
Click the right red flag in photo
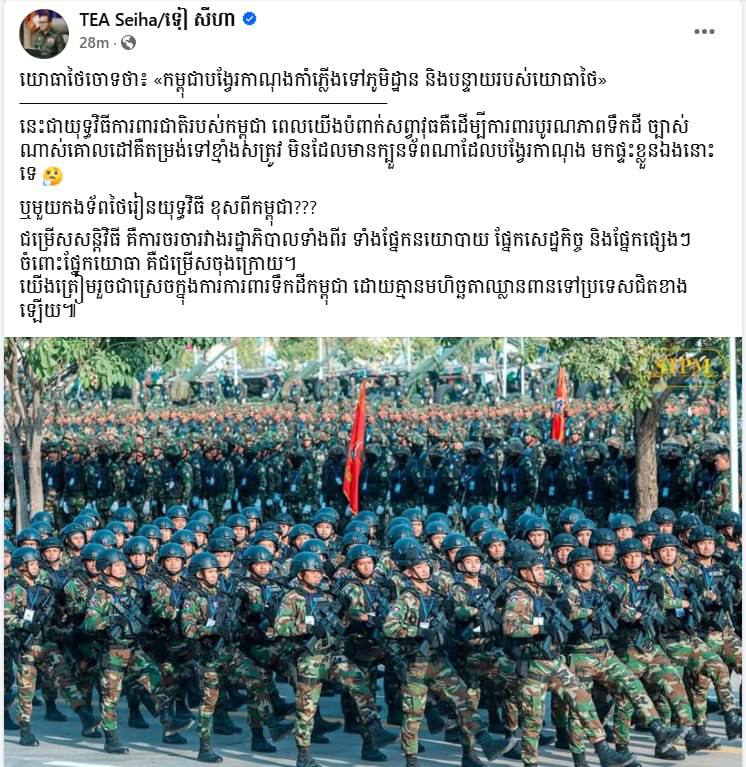[560, 406]
